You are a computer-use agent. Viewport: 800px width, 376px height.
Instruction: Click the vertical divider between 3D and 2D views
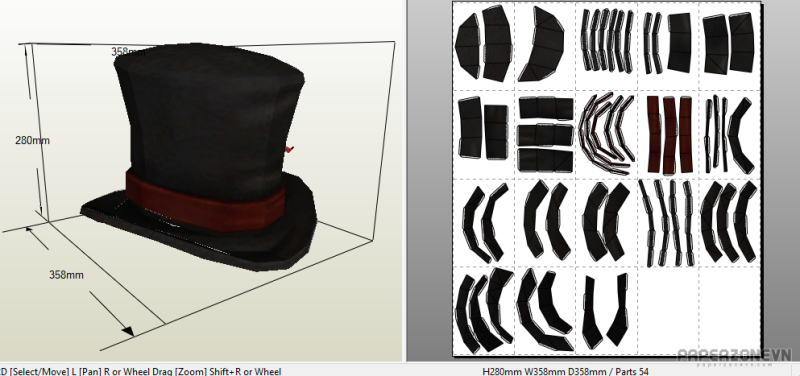[406, 181]
